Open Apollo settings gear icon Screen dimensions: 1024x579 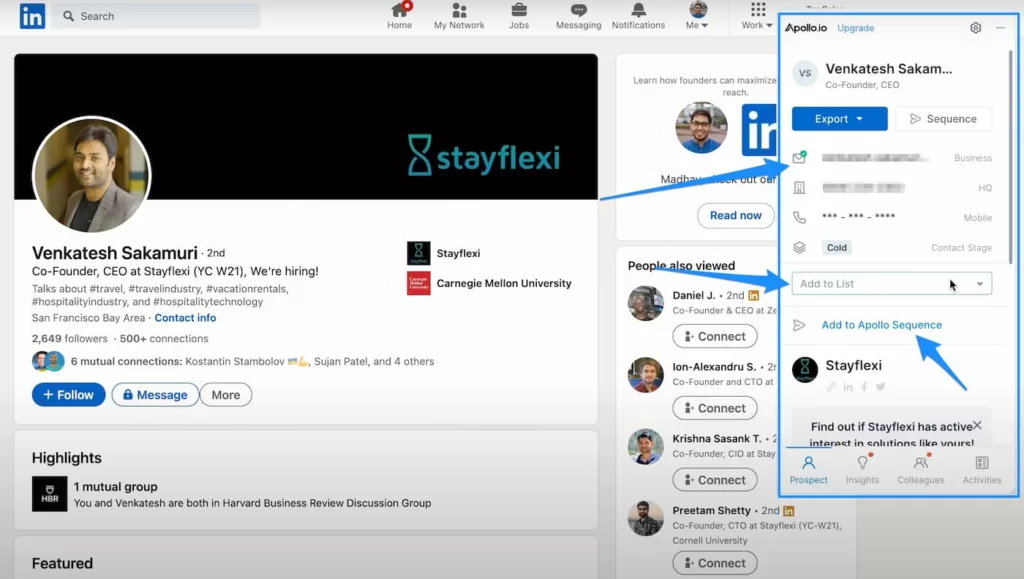coord(975,28)
